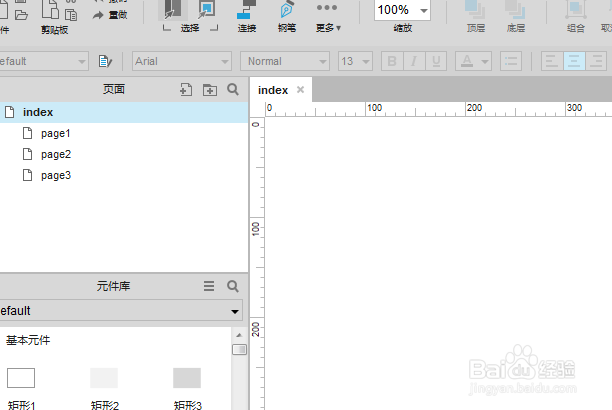Click the Group (组合) icon
The image size is (612, 410).
(x=576, y=16)
